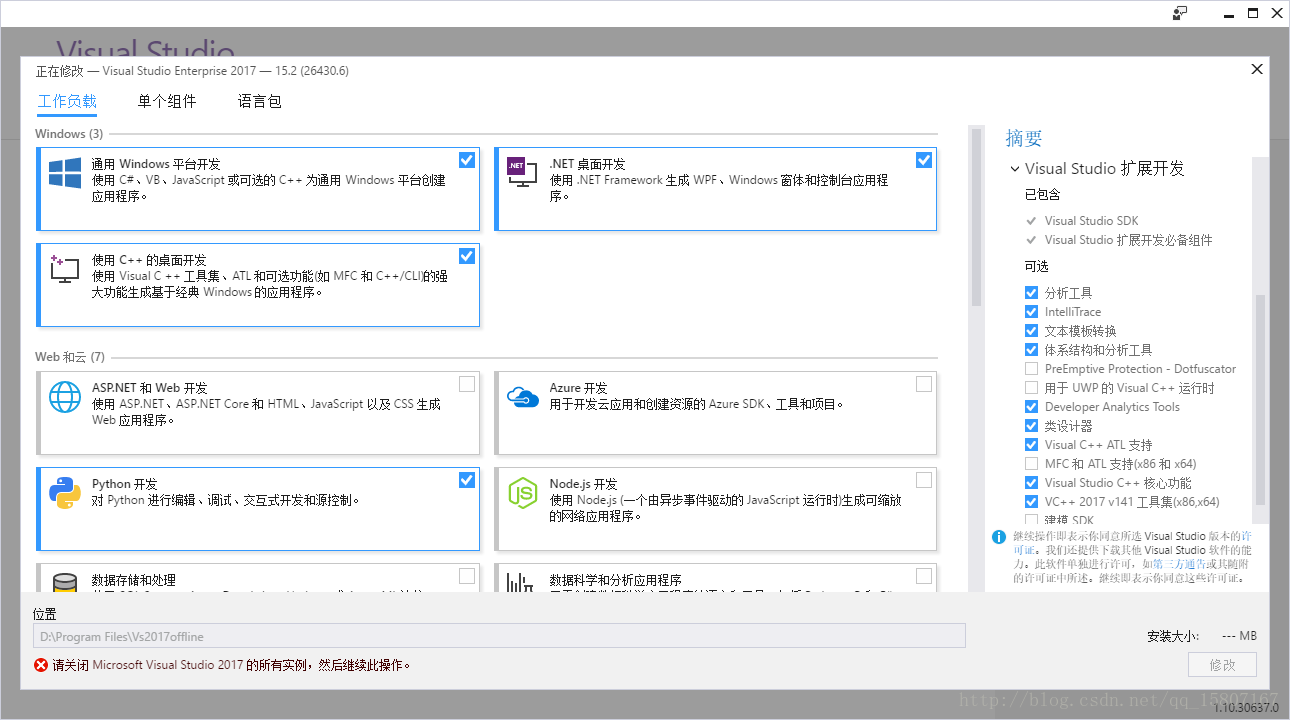
Task: Click the Node.js hexagon icon
Action: pyautogui.click(x=523, y=493)
